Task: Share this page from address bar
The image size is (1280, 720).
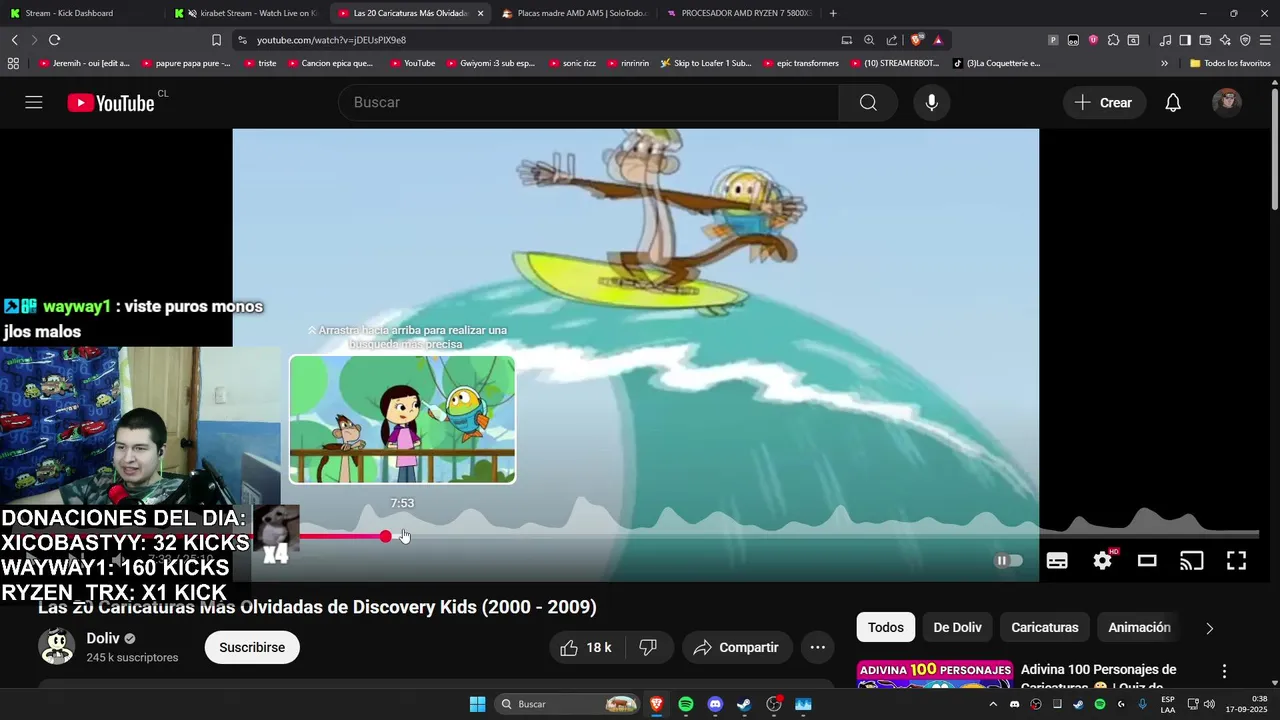Action: pyautogui.click(x=892, y=40)
